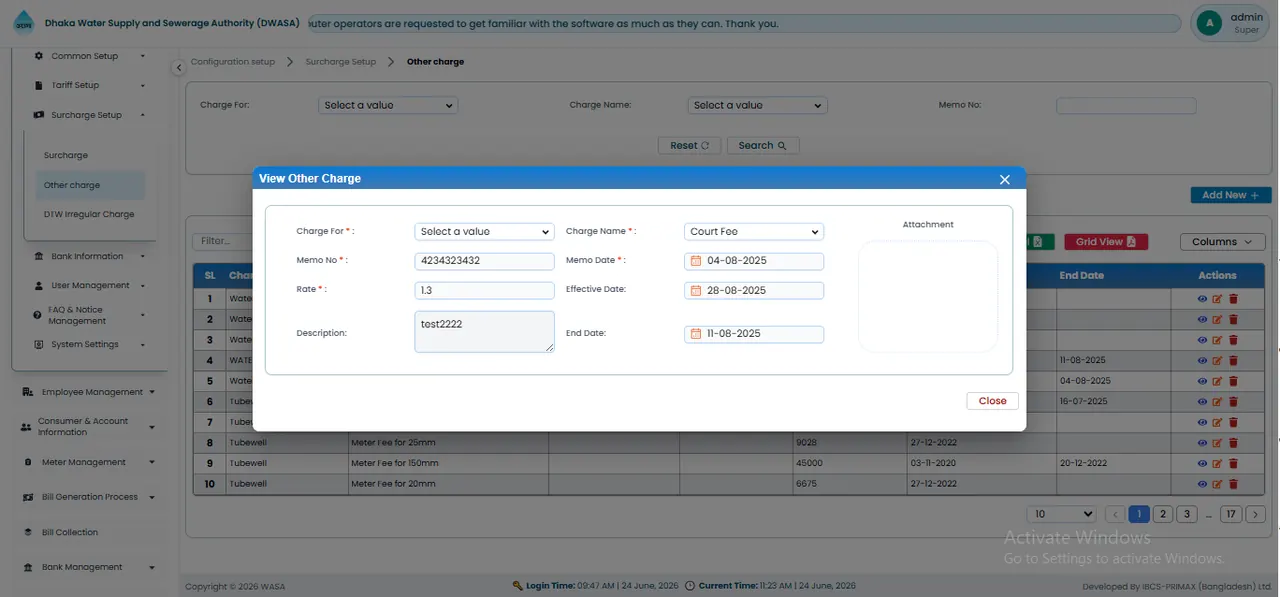Open the Charge For dropdown in dialog
1280x597 pixels.
(x=484, y=232)
